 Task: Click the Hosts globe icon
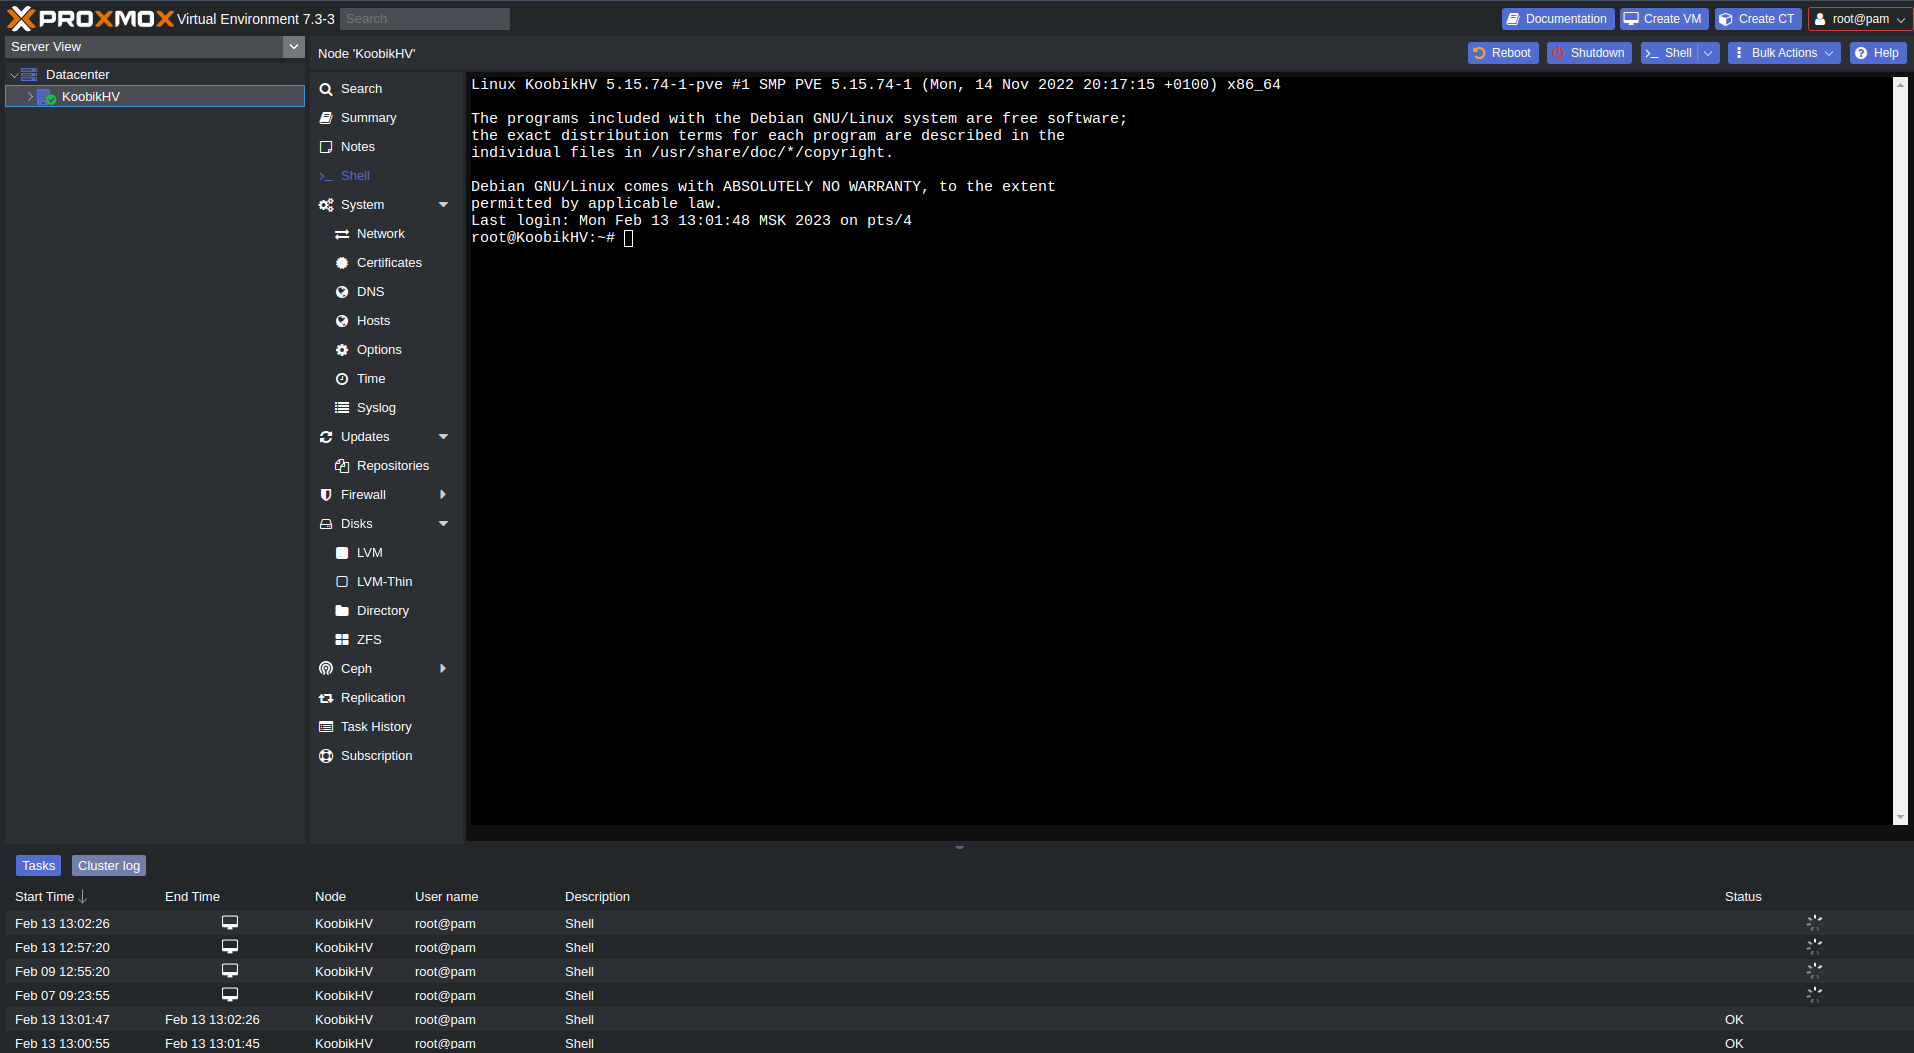[342, 321]
